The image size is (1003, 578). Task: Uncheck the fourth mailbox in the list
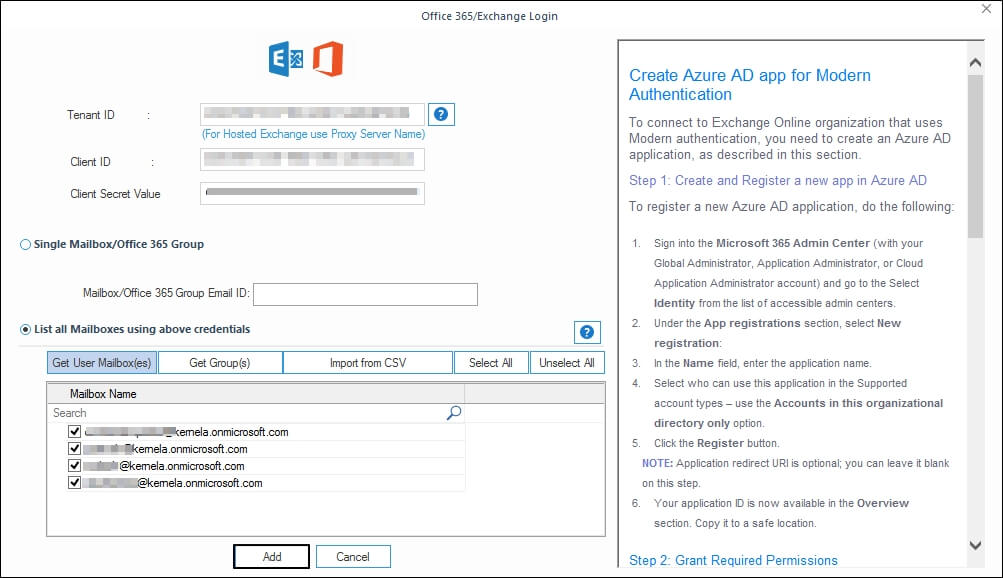[74, 483]
